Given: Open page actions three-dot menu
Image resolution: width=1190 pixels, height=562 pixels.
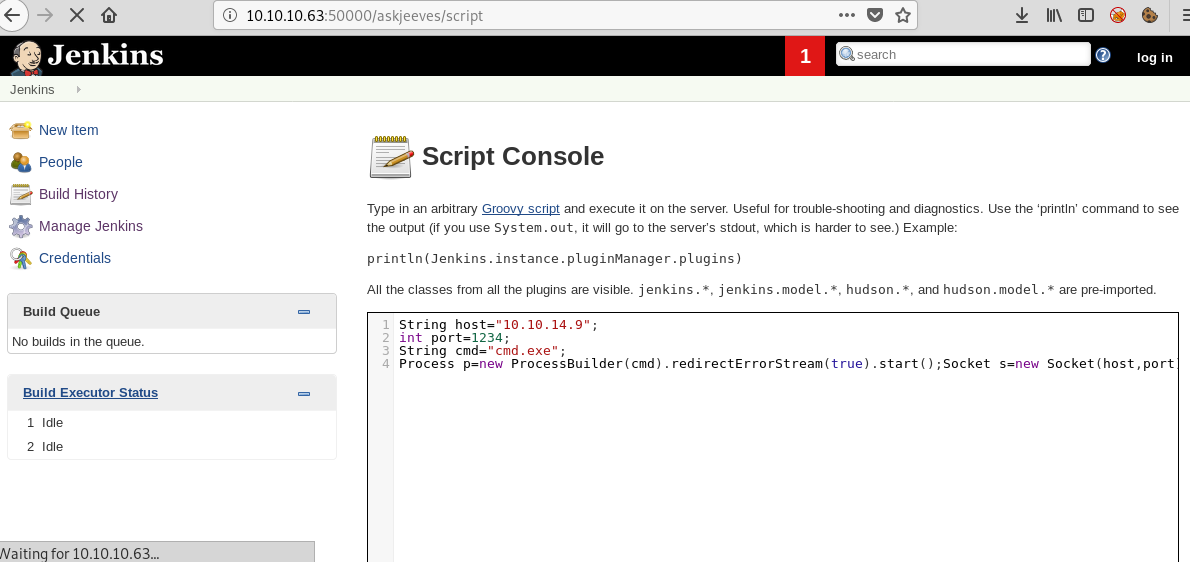Looking at the screenshot, I should (x=847, y=15).
